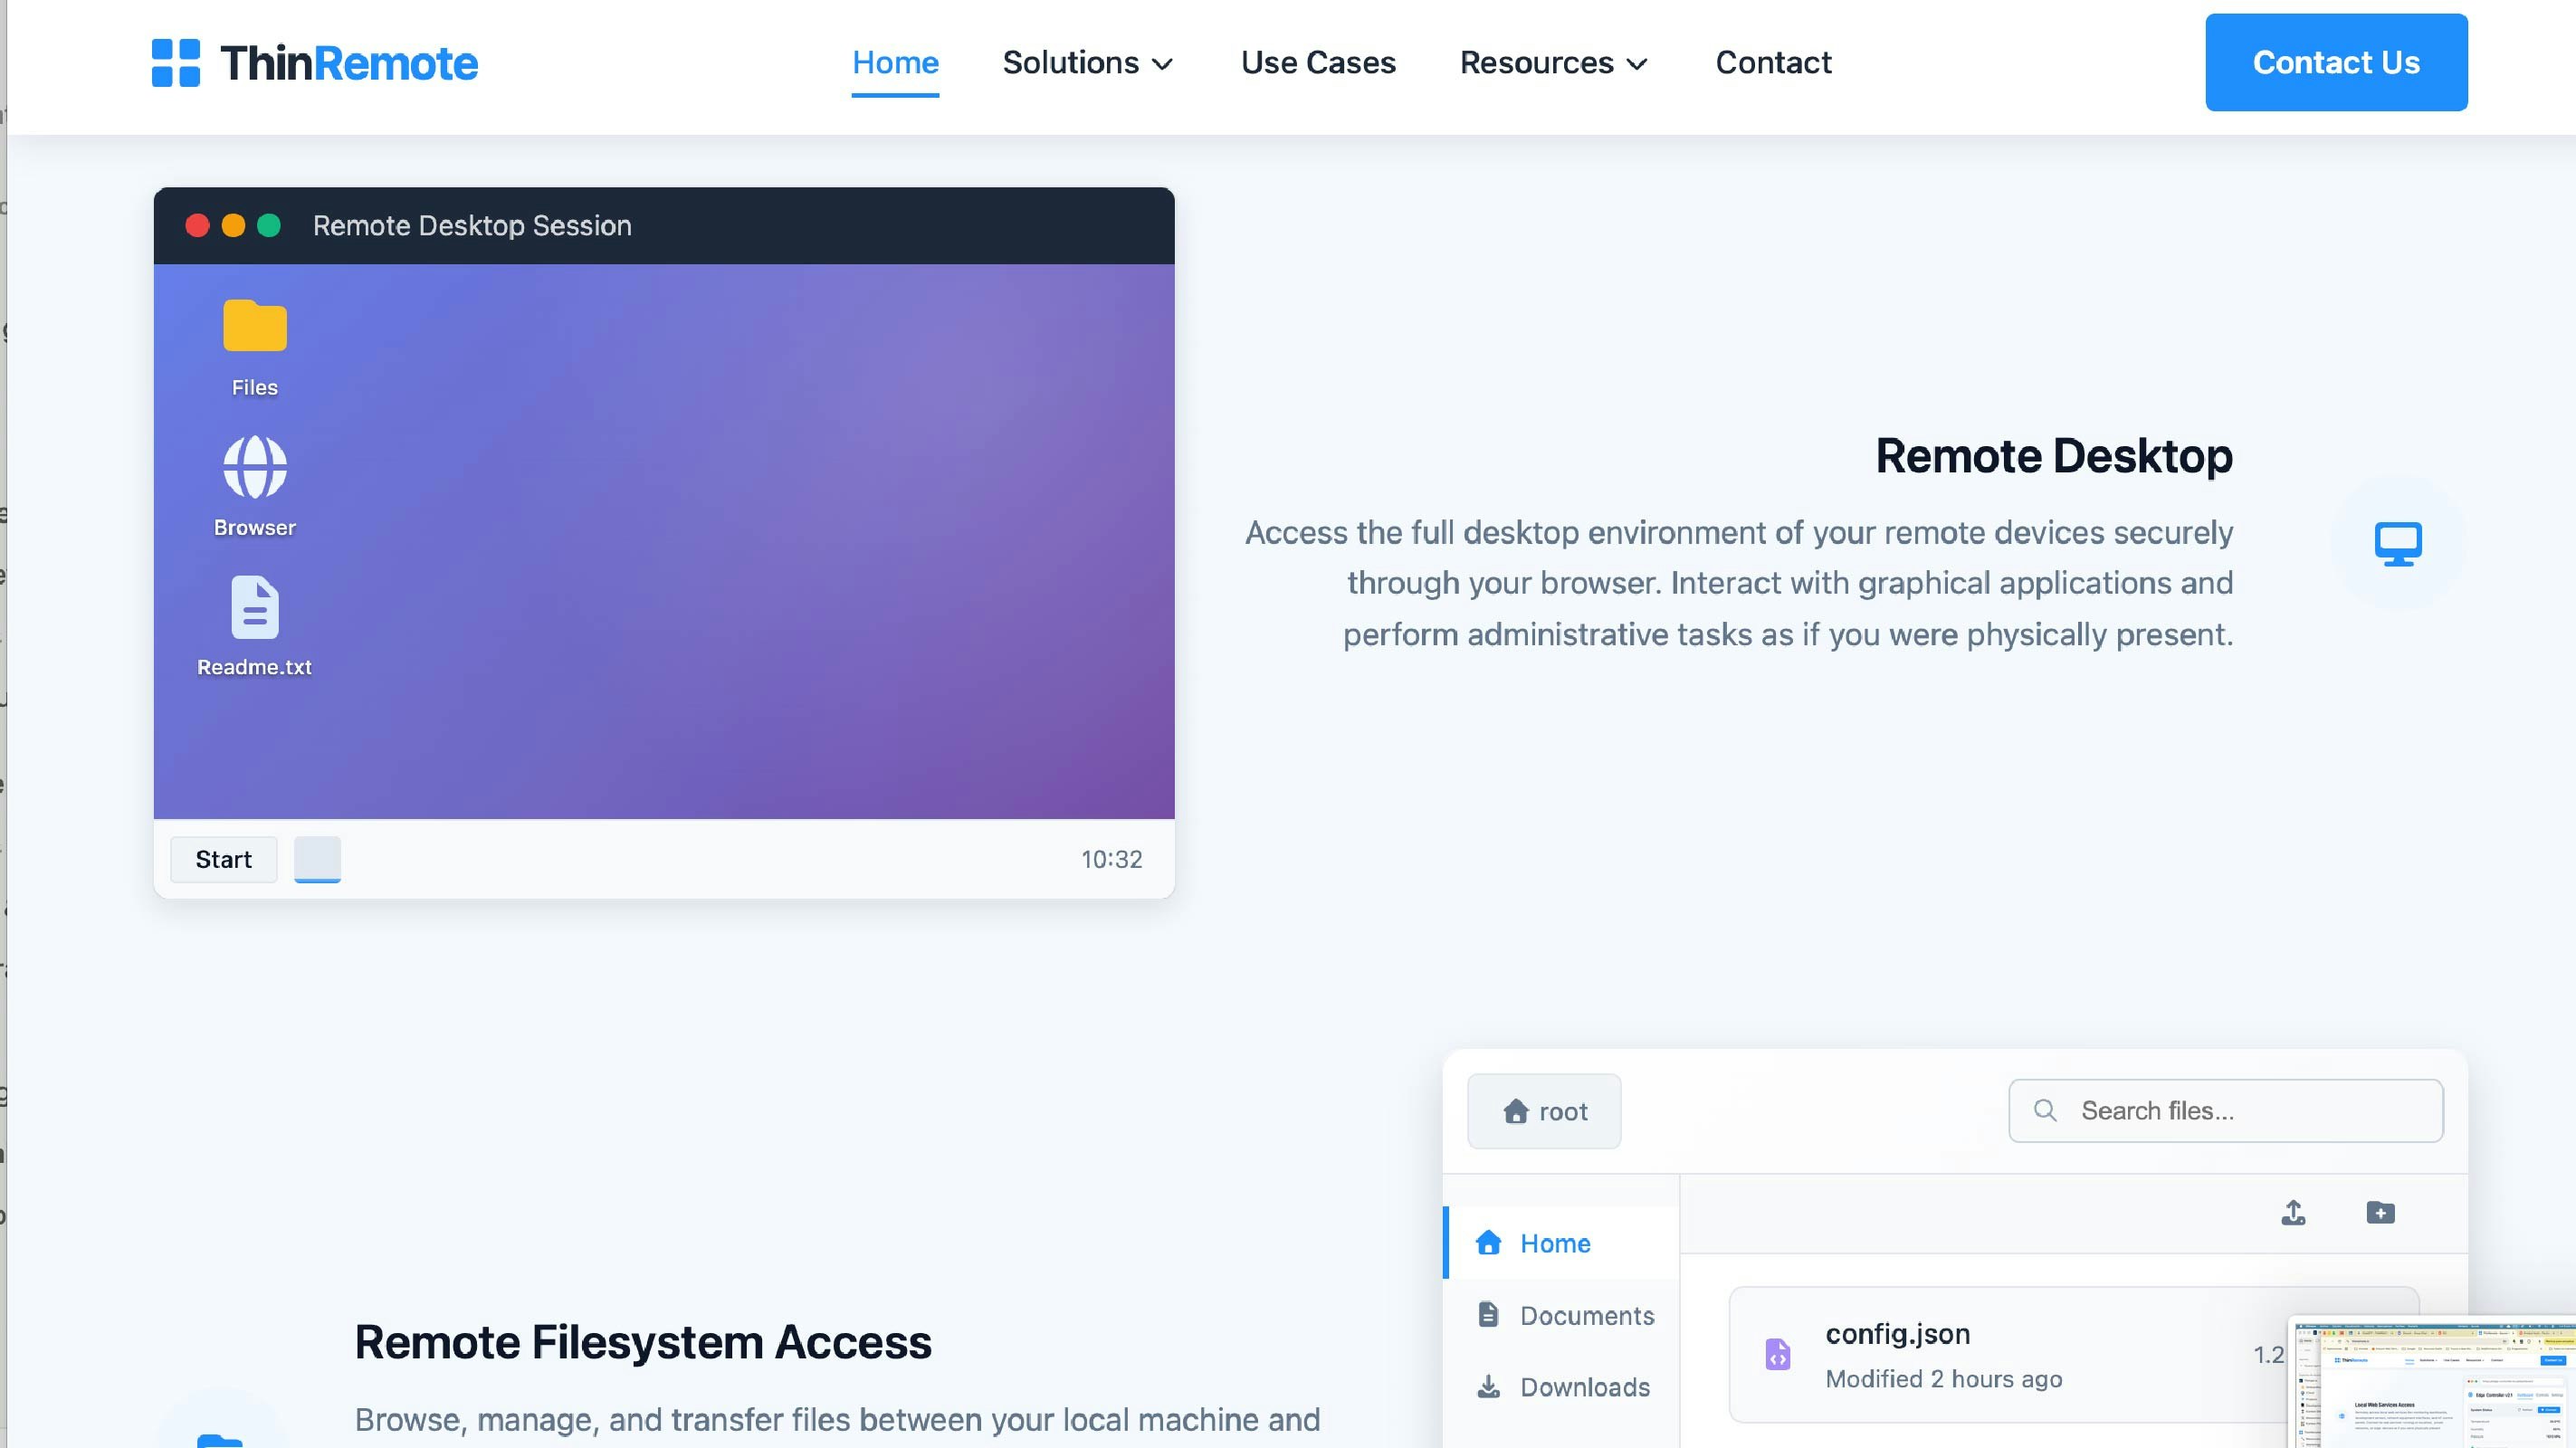
Task: Click the 10:32 taskbar clock
Action: point(1111,859)
